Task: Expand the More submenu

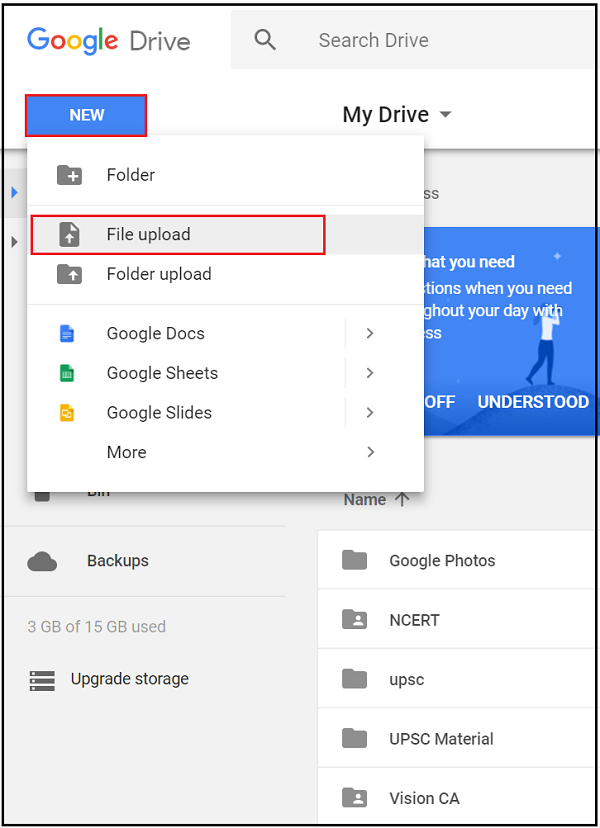Action: (370, 452)
